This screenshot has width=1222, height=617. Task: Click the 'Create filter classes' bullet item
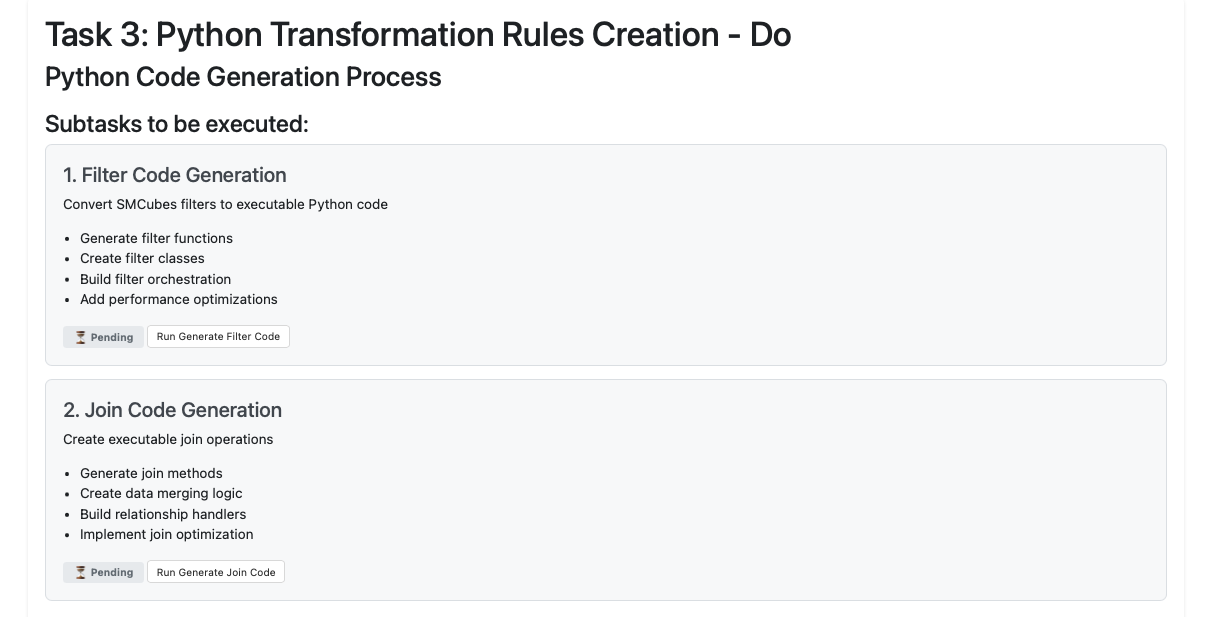coord(142,258)
